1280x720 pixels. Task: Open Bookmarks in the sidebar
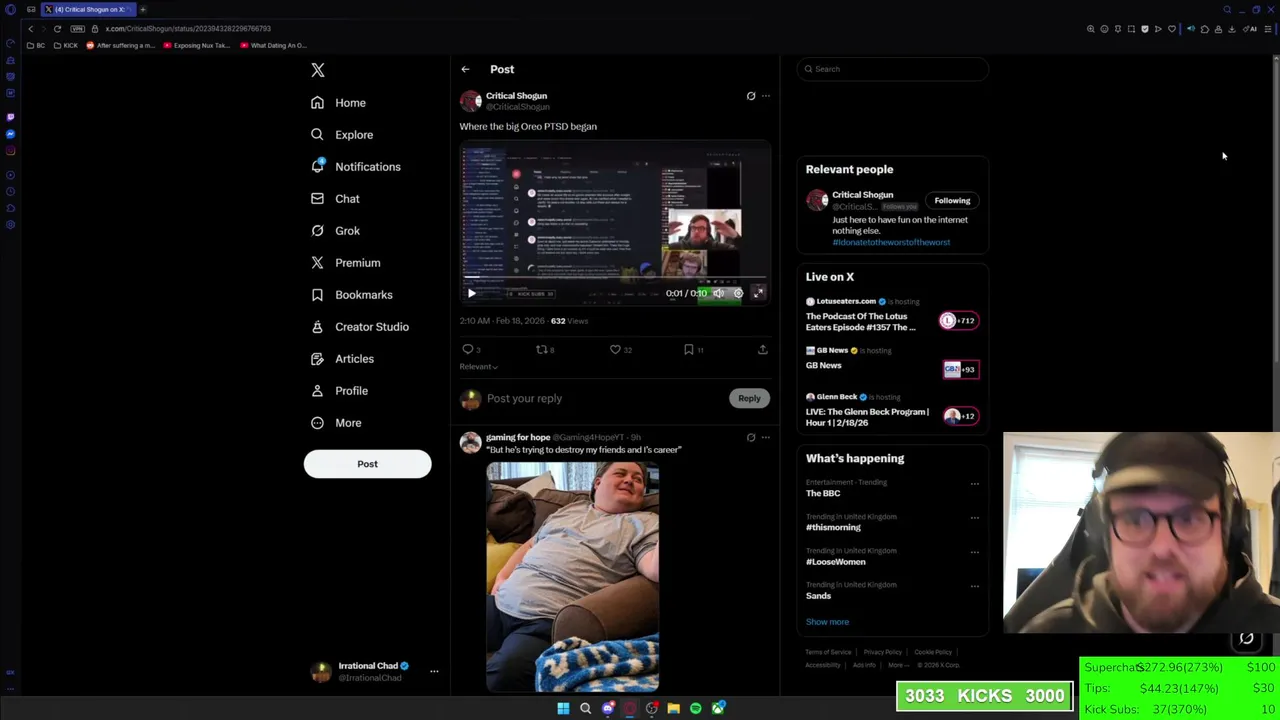click(x=351, y=295)
